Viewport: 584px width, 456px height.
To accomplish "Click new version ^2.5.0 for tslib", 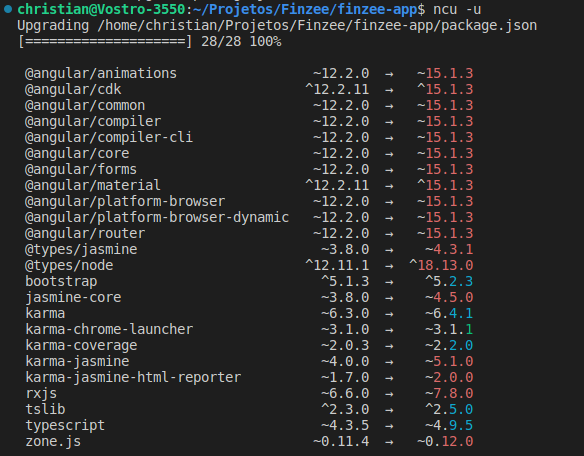I will pos(449,410).
